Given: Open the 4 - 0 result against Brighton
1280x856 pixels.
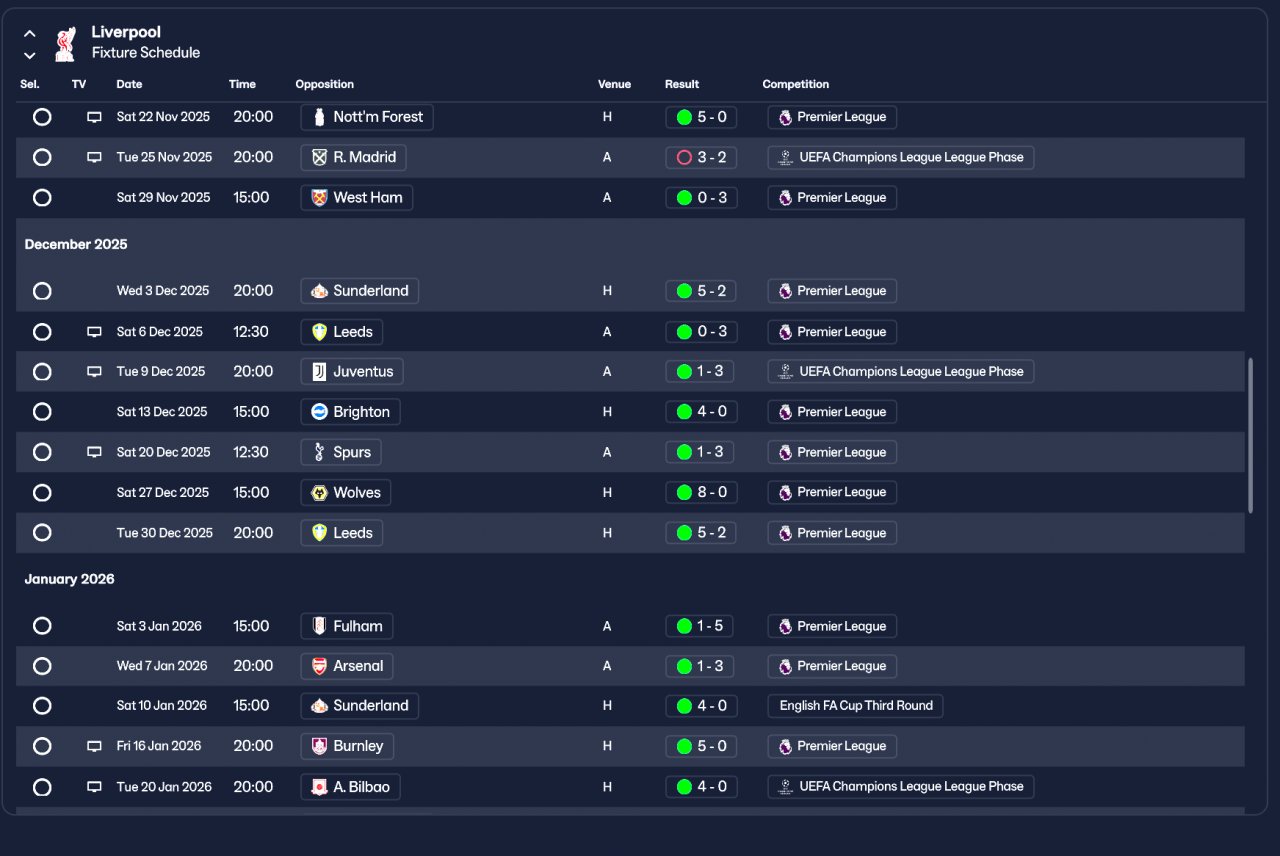Looking at the screenshot, I should 701,412.
